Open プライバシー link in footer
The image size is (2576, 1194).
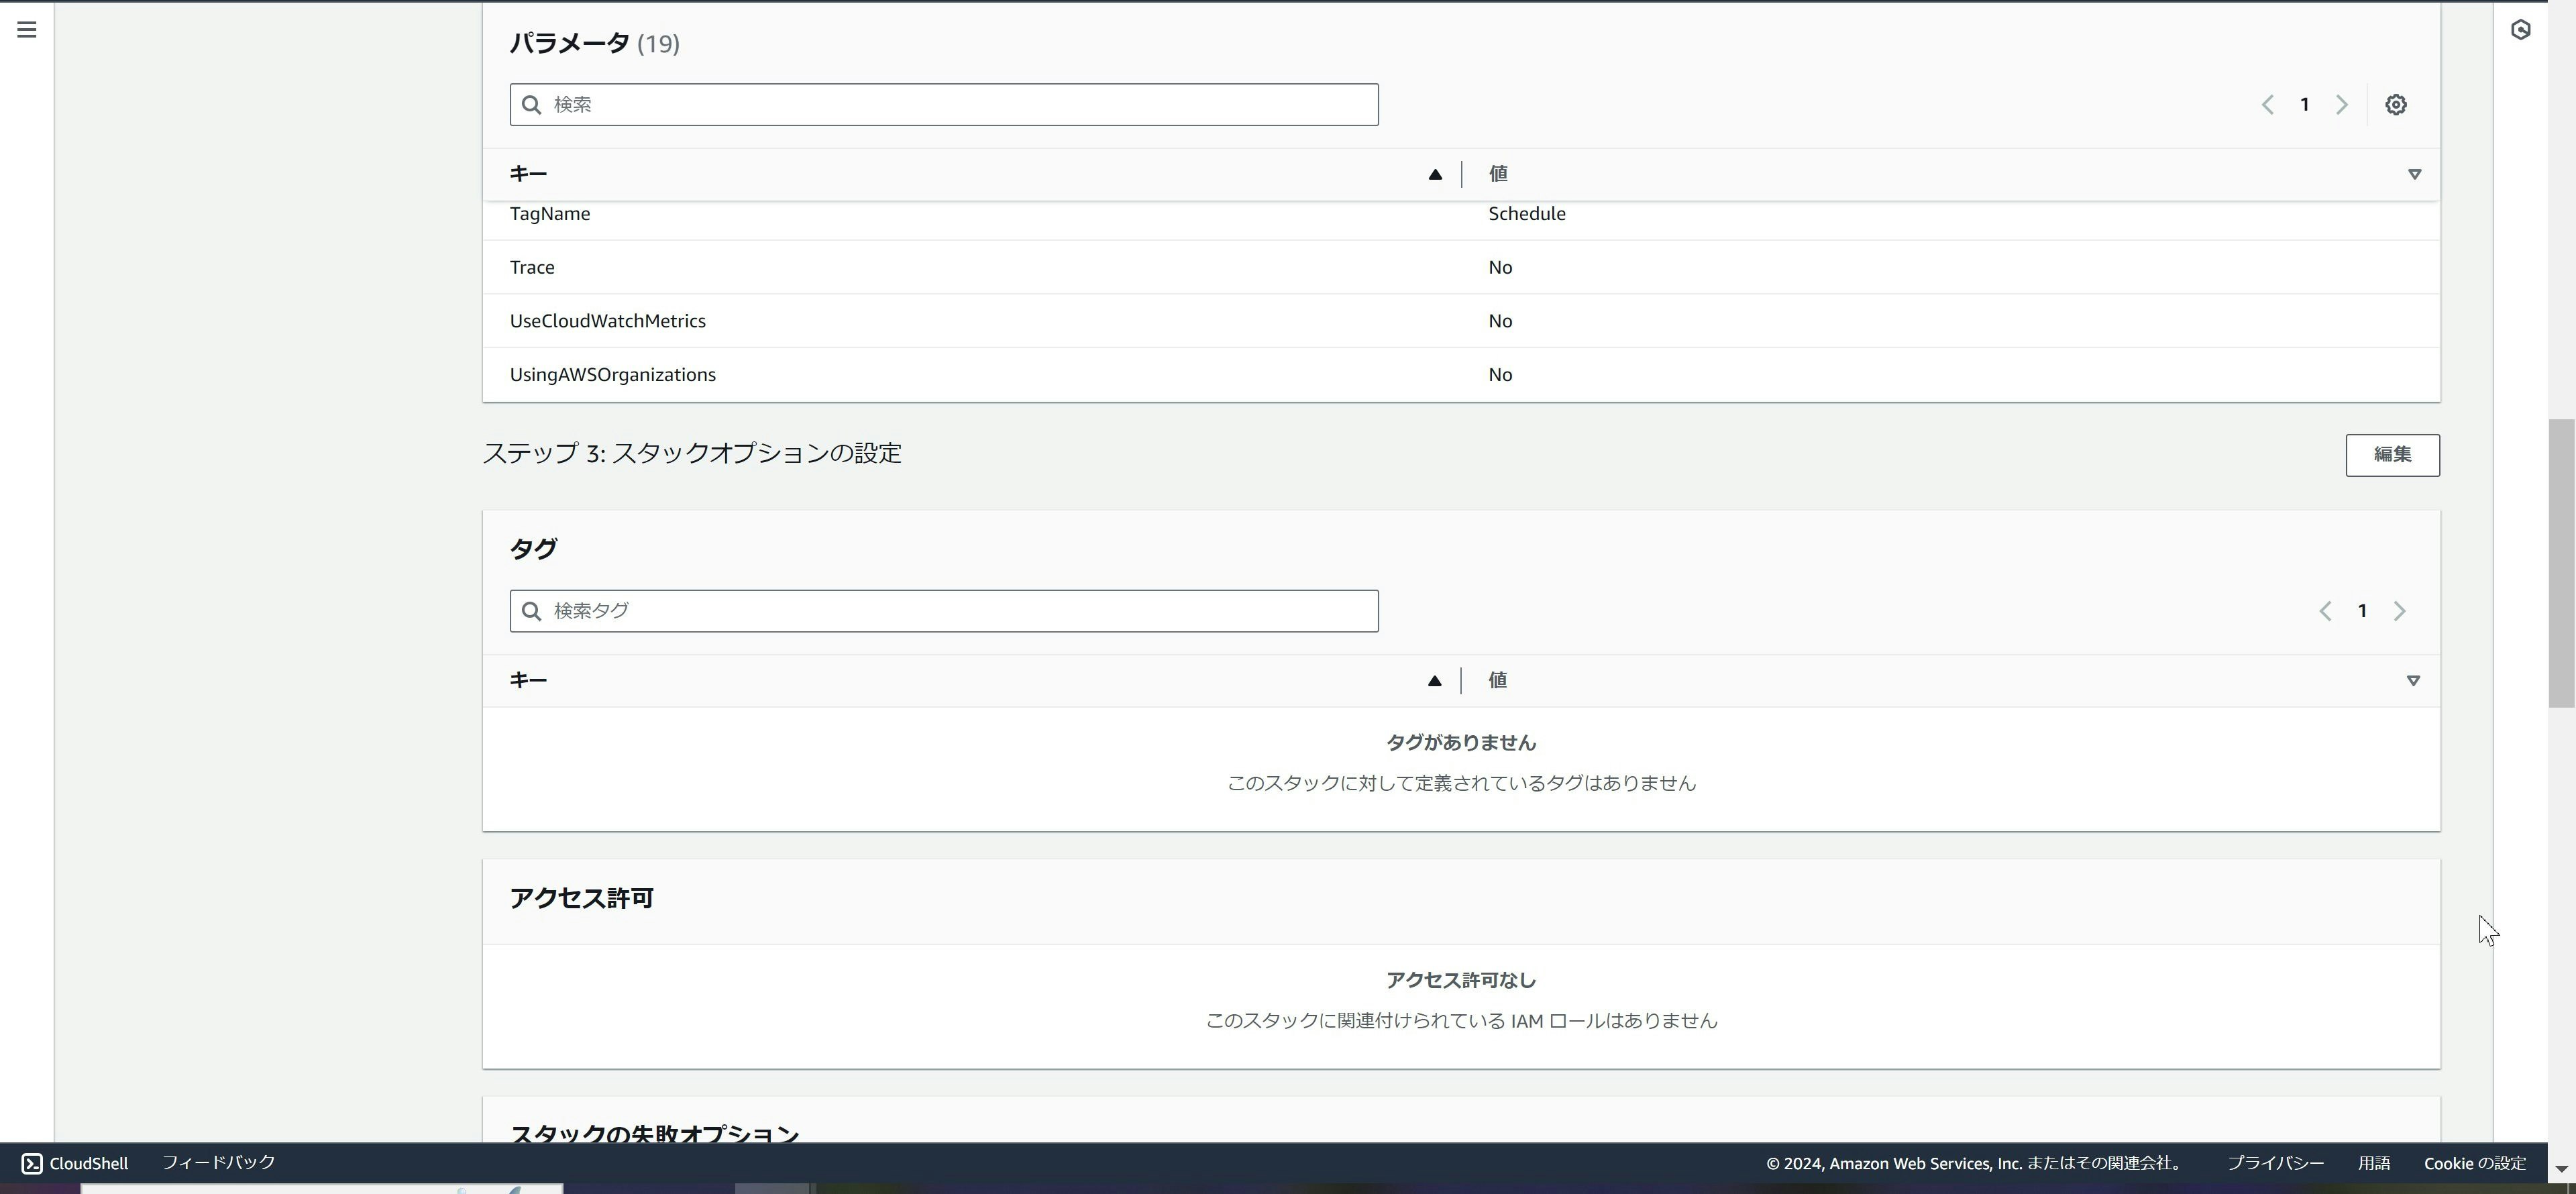pyautogui.click(x=2275, y=1163)
